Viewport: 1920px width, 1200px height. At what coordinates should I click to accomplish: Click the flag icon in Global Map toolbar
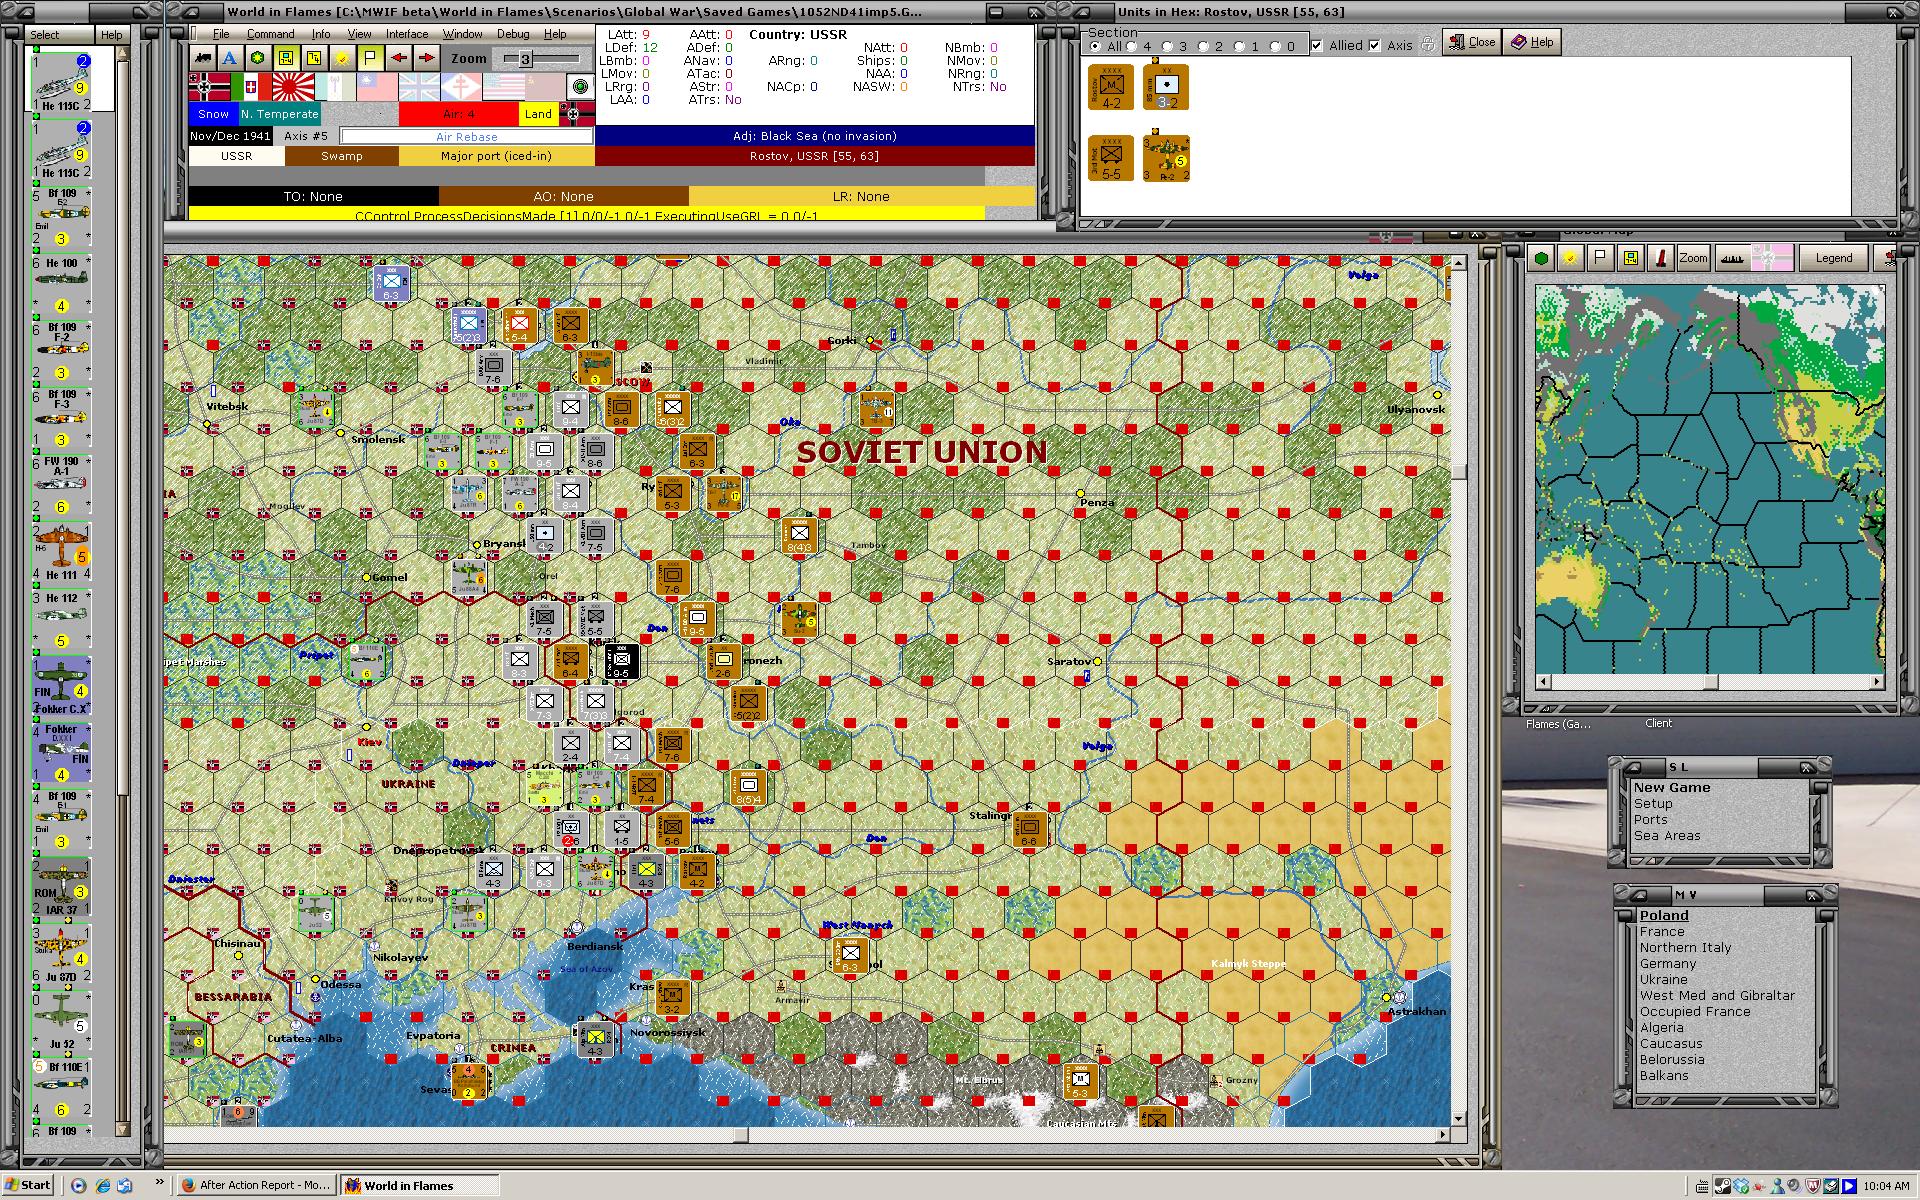[x=1601, y=258]
